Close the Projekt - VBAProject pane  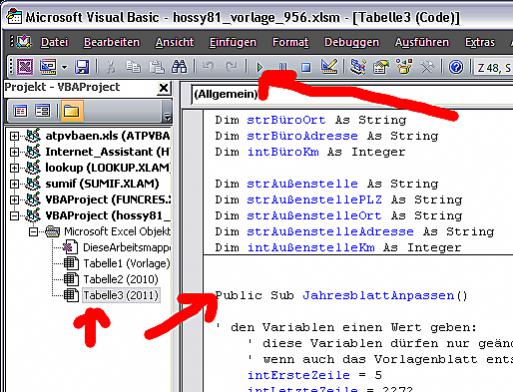164,88
